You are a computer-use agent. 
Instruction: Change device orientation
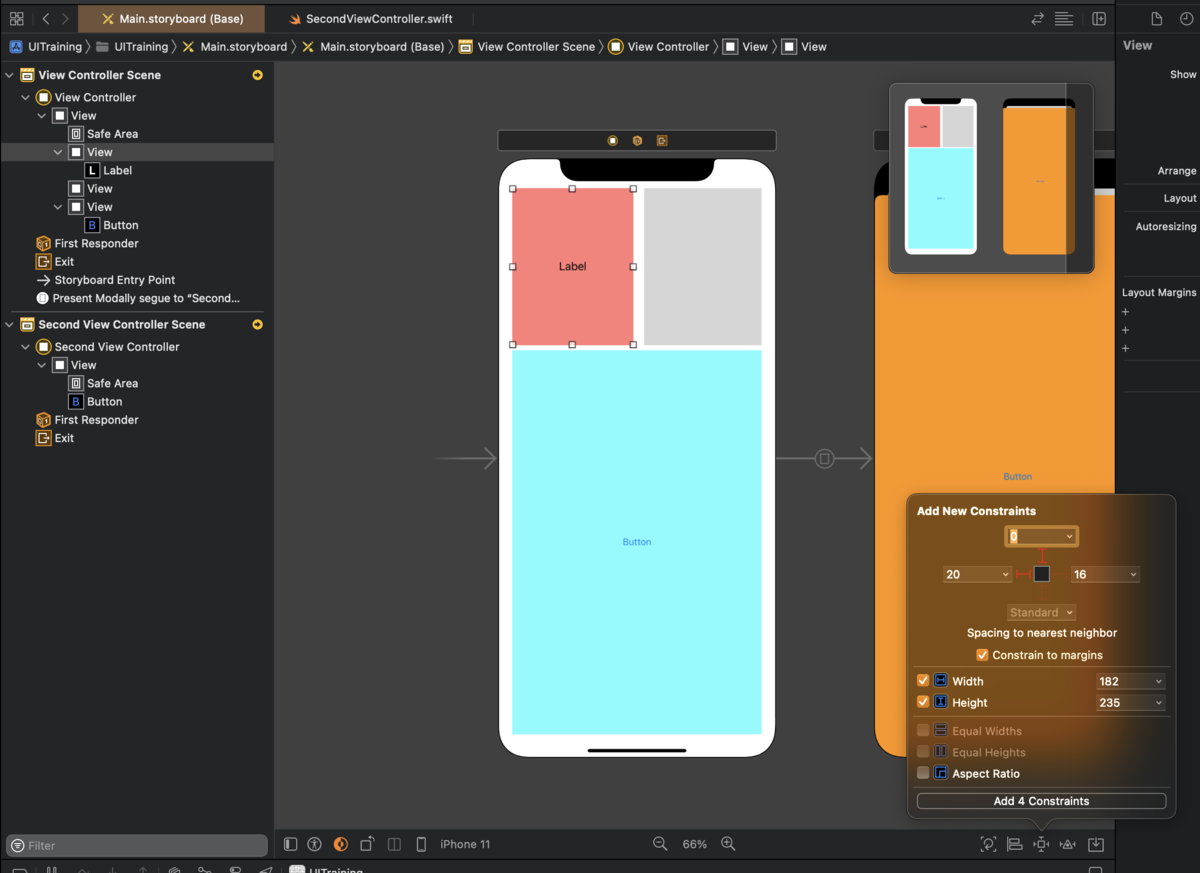point(368,844)
